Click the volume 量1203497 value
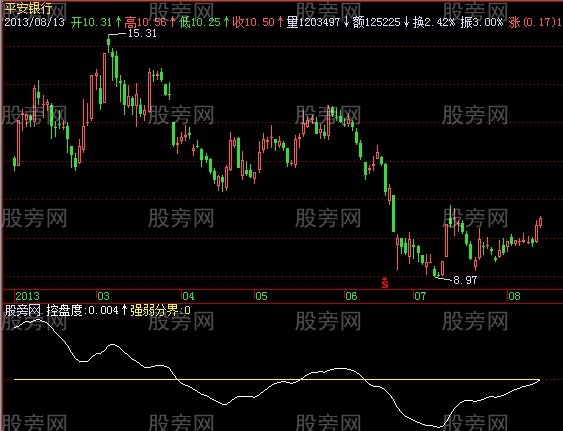The image size is (563, 431). (x=313, y=22)
